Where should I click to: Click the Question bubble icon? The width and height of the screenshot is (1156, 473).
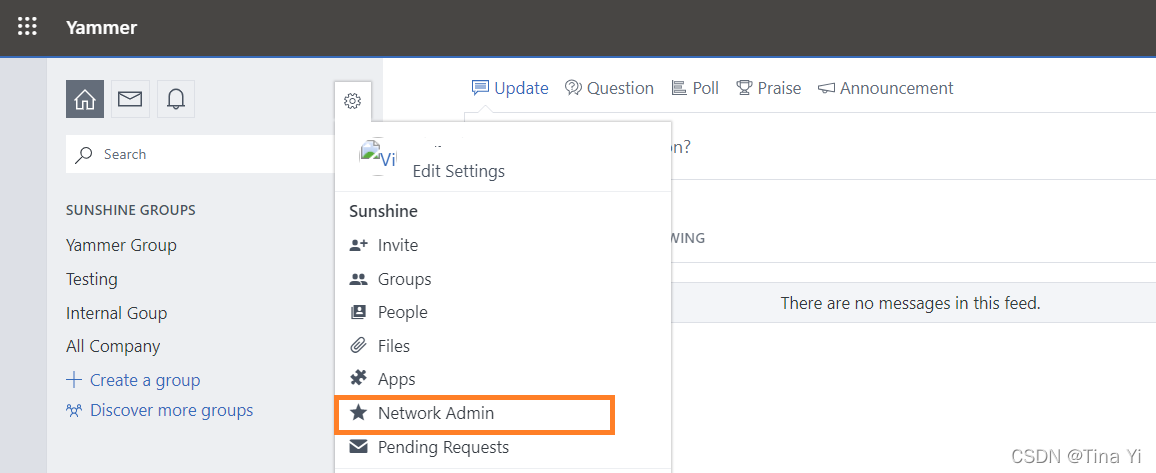[x=574, y=88]
